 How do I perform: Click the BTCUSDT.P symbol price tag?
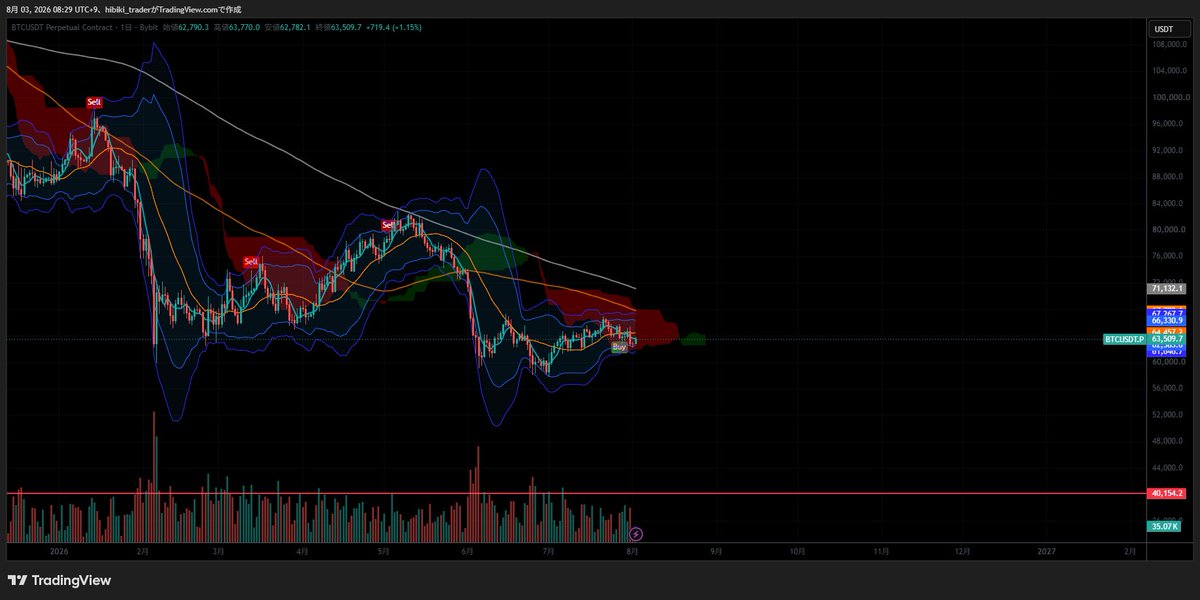click(1125, 340)
